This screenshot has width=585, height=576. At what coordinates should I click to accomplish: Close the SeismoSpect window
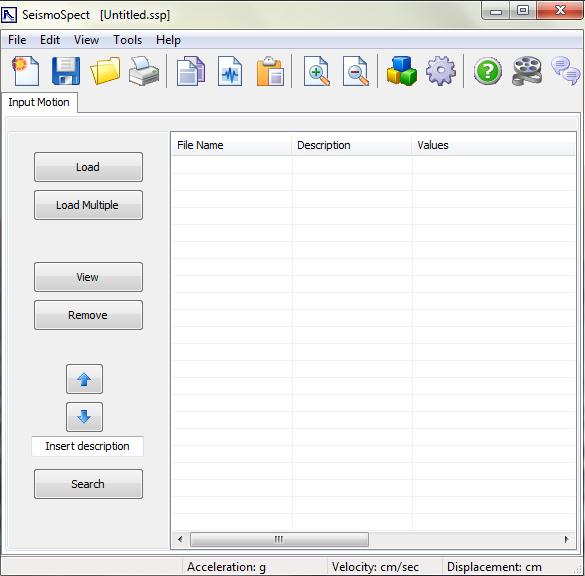point(560,10)
